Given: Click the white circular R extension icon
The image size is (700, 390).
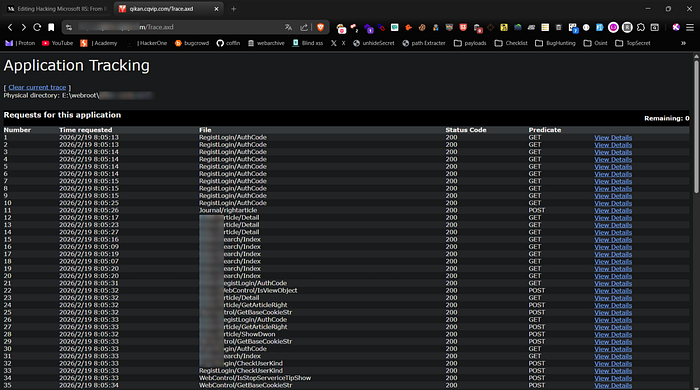Looking at the screenshot, I should [x=627, y=27].
